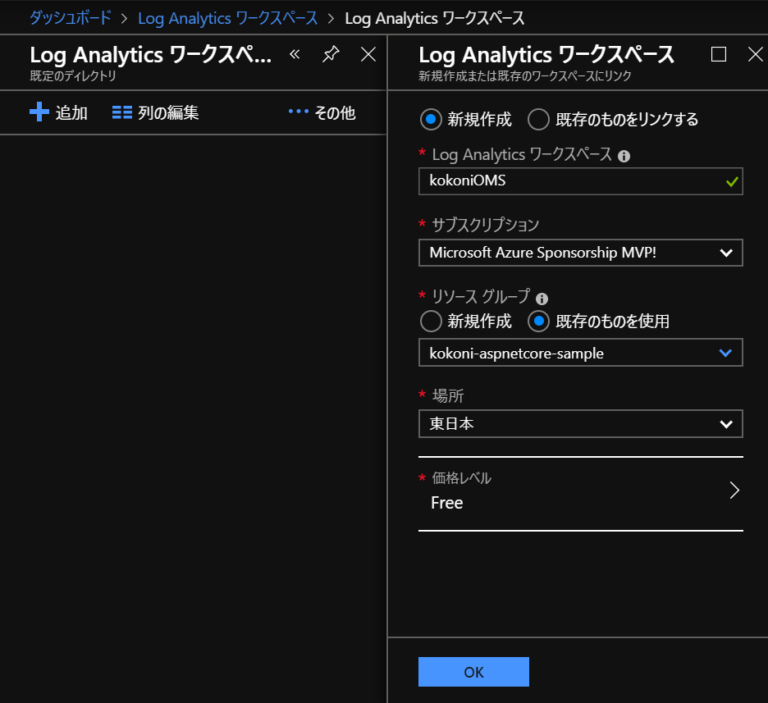
Task: Choose 新規作成 under resource group
Action: 431,321
